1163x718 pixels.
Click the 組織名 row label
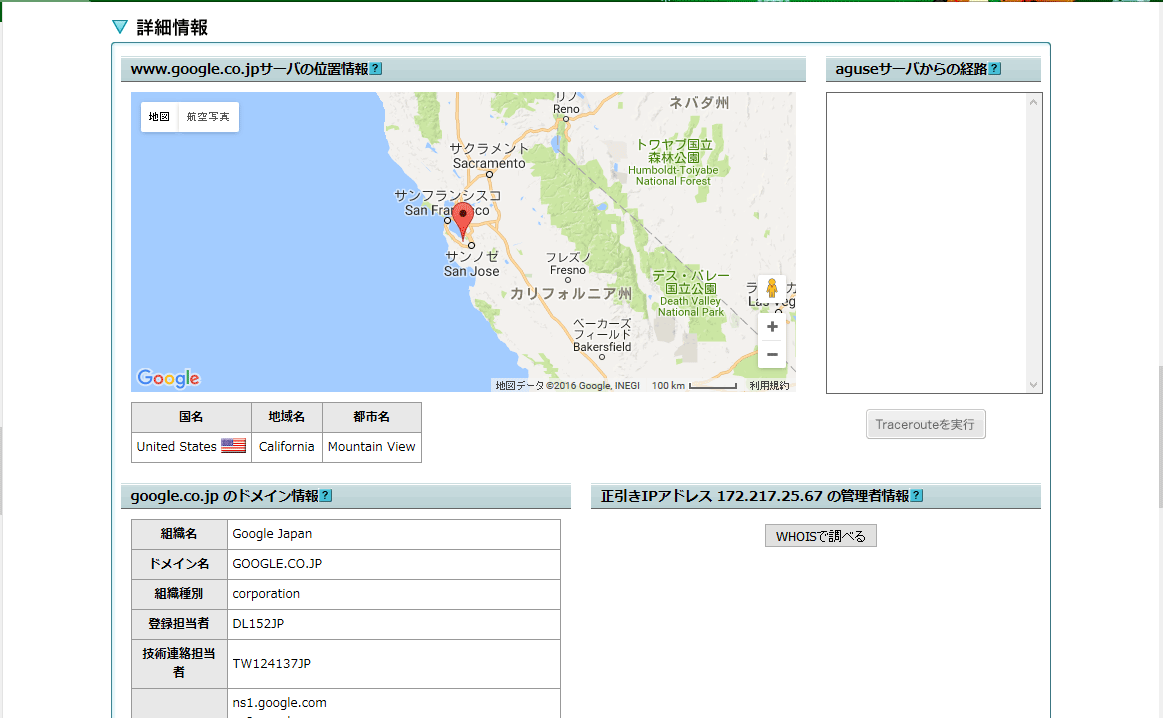[x=179, y=534]
